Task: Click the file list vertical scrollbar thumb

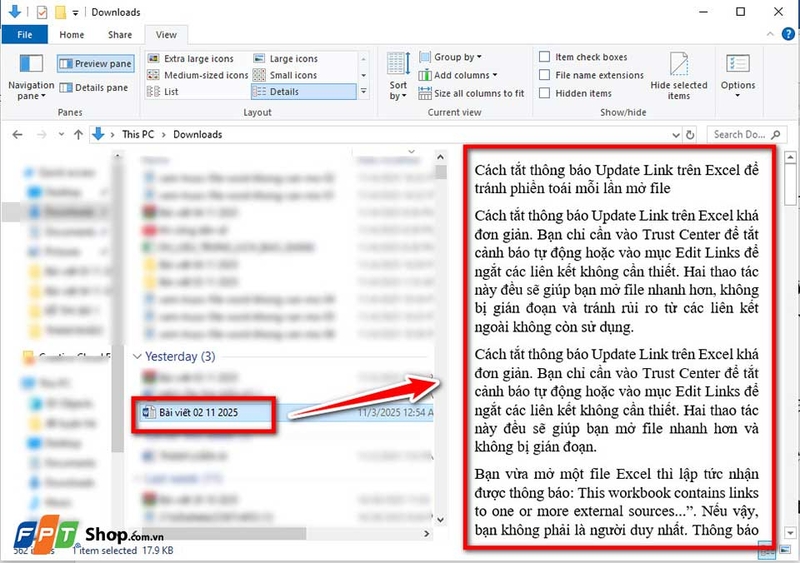Action: (441, 172)
